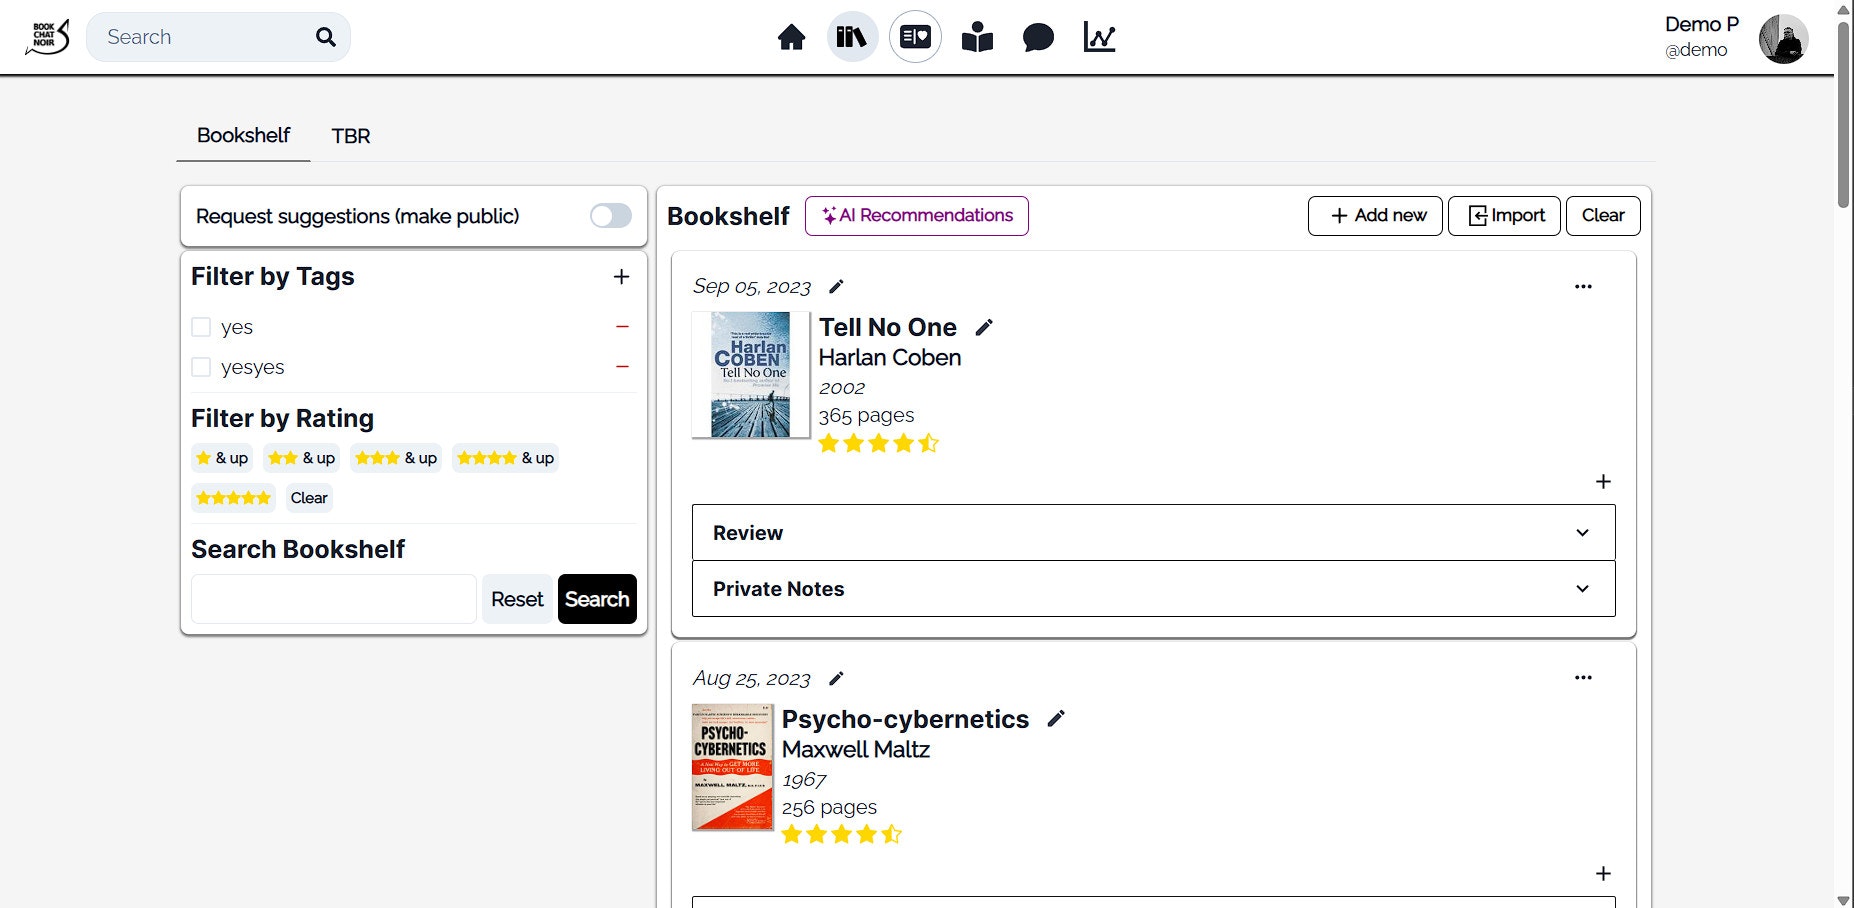Screen dimensions: 1854x908
Task: Set Psycho-cybernetics star rating
Action: pyautogui.click(x=841, y=834)
